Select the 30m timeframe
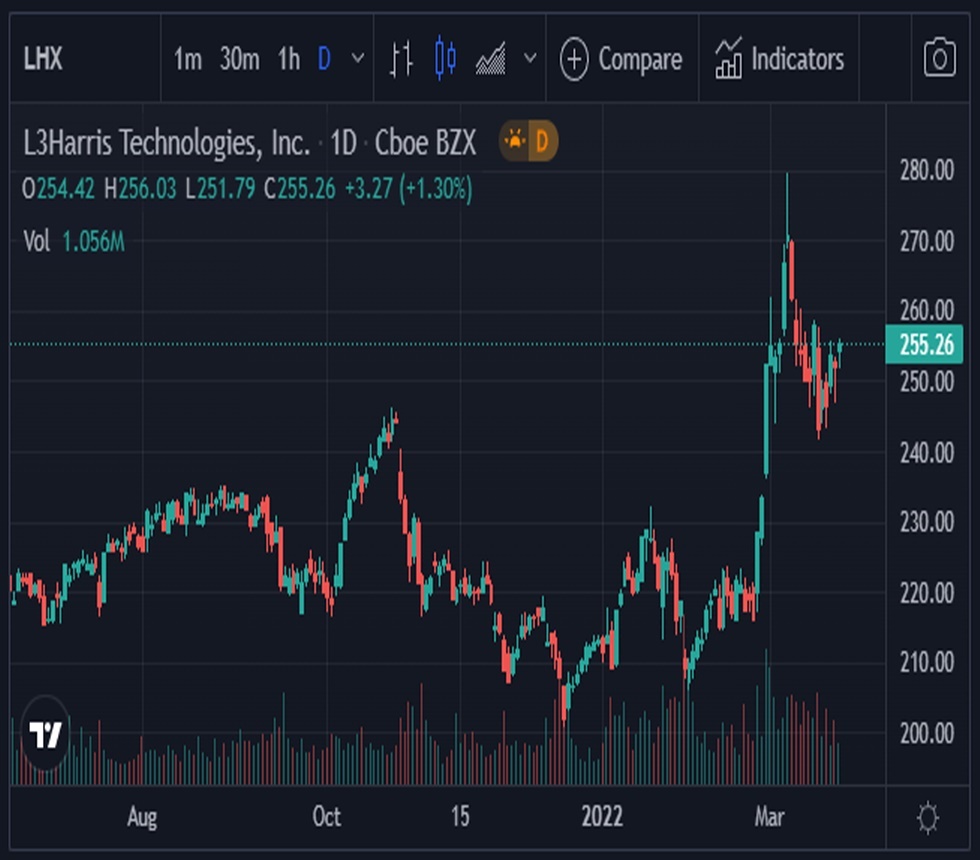The width and height of the screenshot is (980, 860). click(x=239, y=59)
